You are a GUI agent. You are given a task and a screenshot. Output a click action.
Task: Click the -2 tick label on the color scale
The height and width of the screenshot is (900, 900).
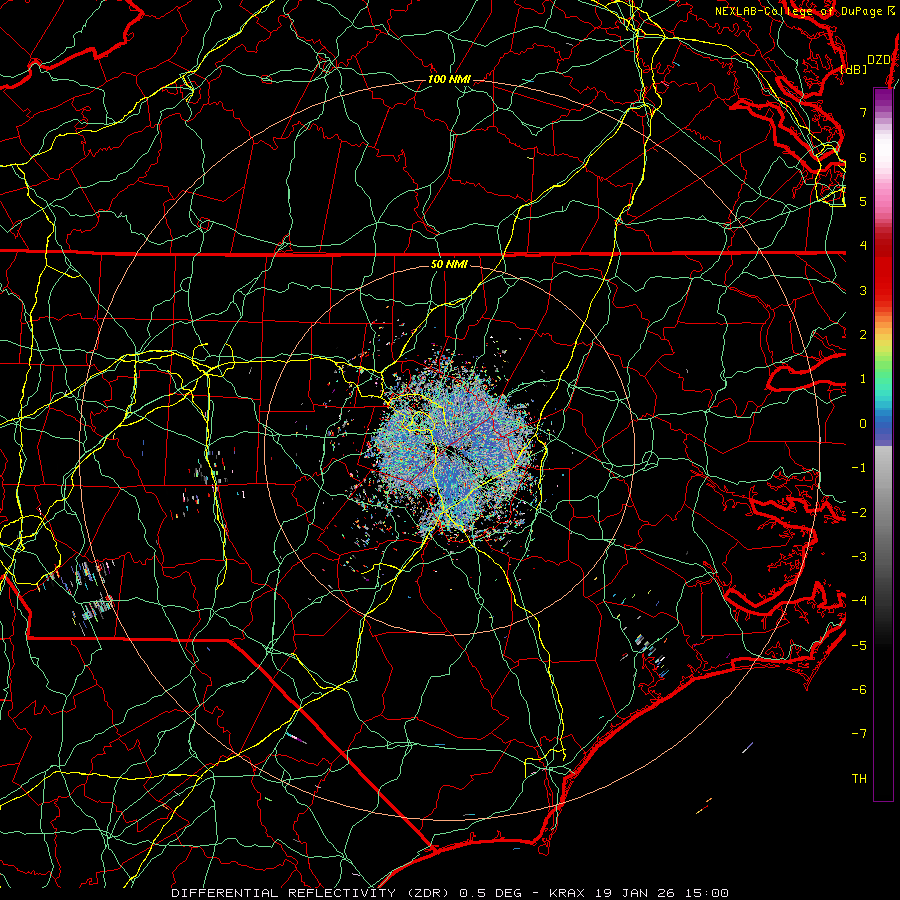coord(859,513)
